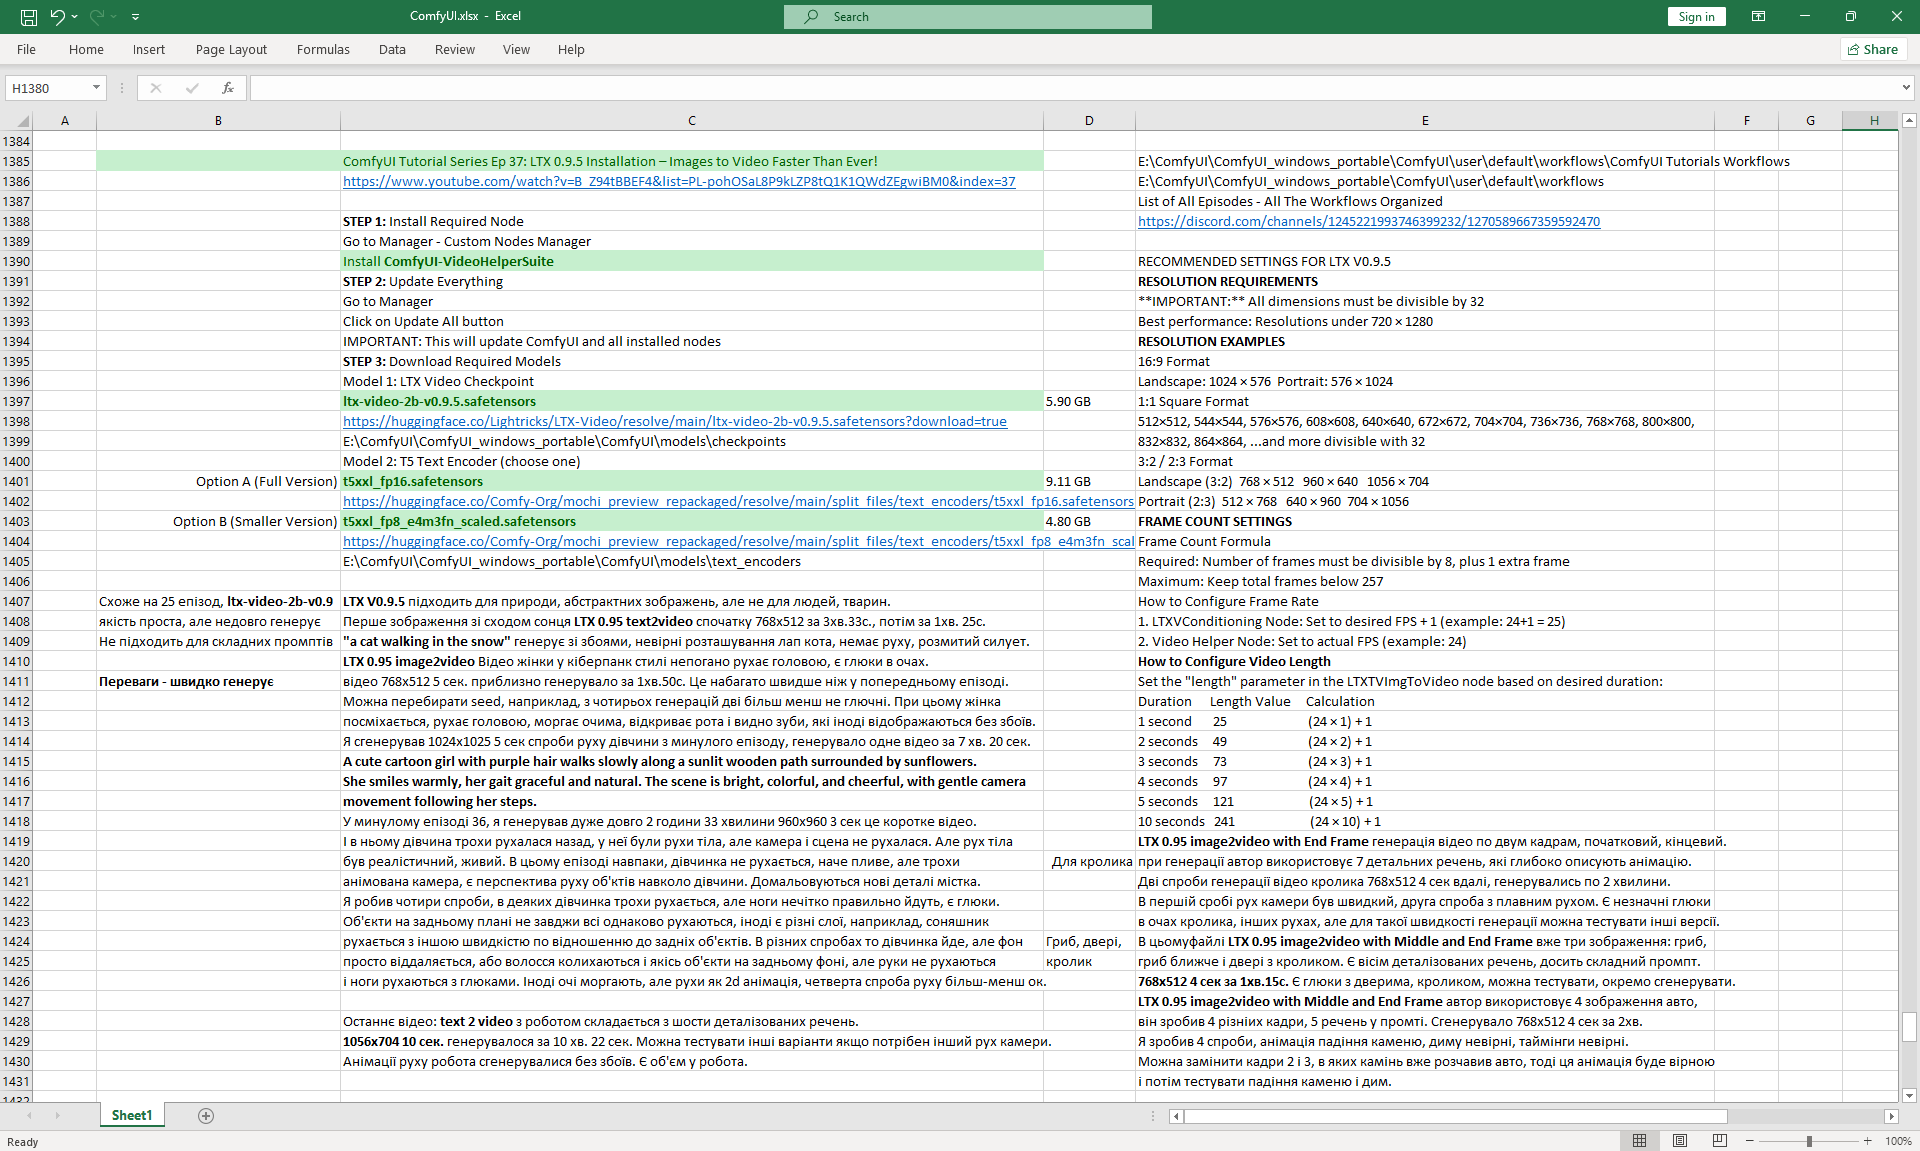The image size is (1920, 1151).
Task: Click the zoom slider handle
Action: pos(1809,1141)
